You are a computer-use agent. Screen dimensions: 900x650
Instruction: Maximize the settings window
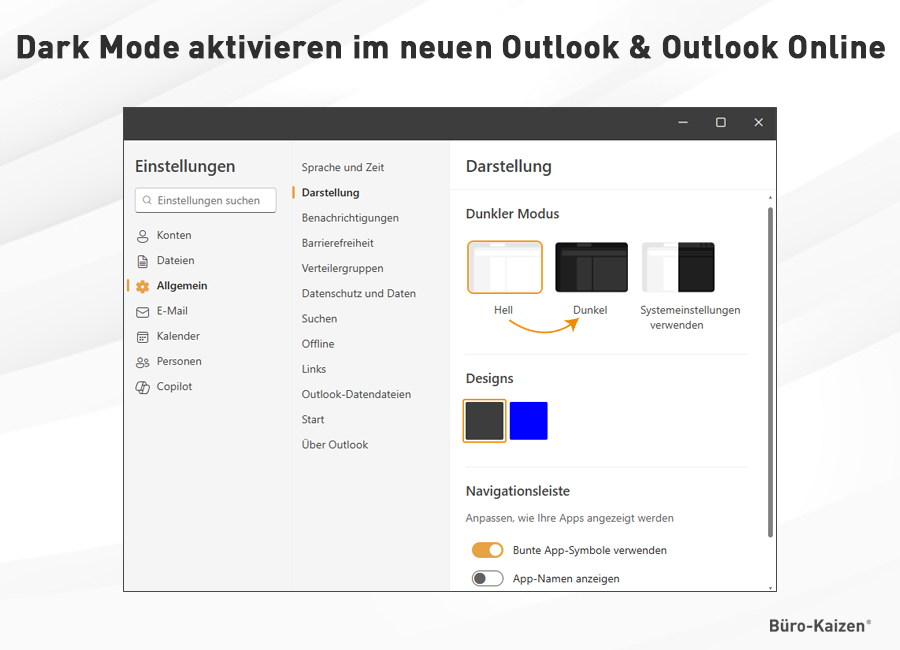click(721, 122)
